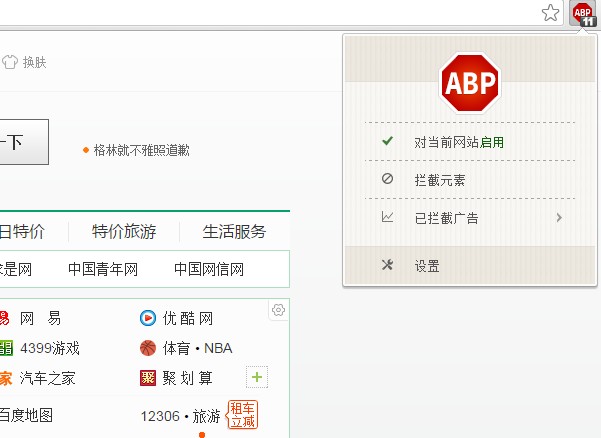Click the chart icon beside 已拦截广告
Viewport: 601px width, 438px height.
[388, 217]
